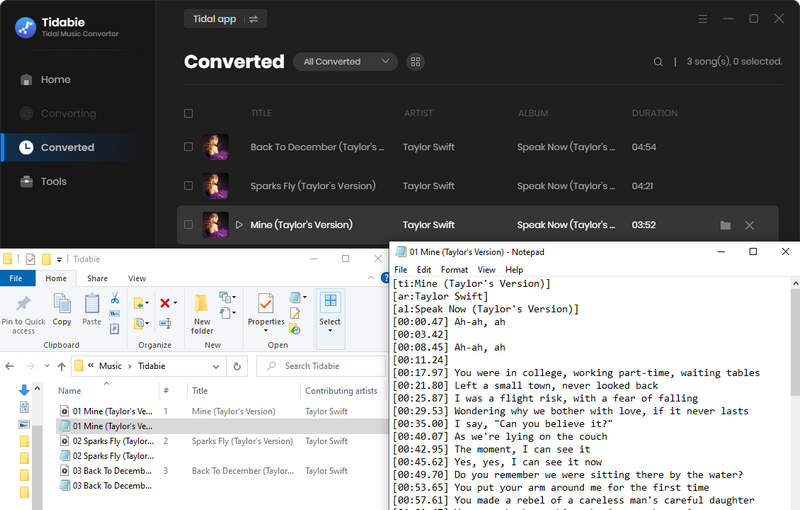Click the Back To December album thumbnail

click(x=215, y=147)
